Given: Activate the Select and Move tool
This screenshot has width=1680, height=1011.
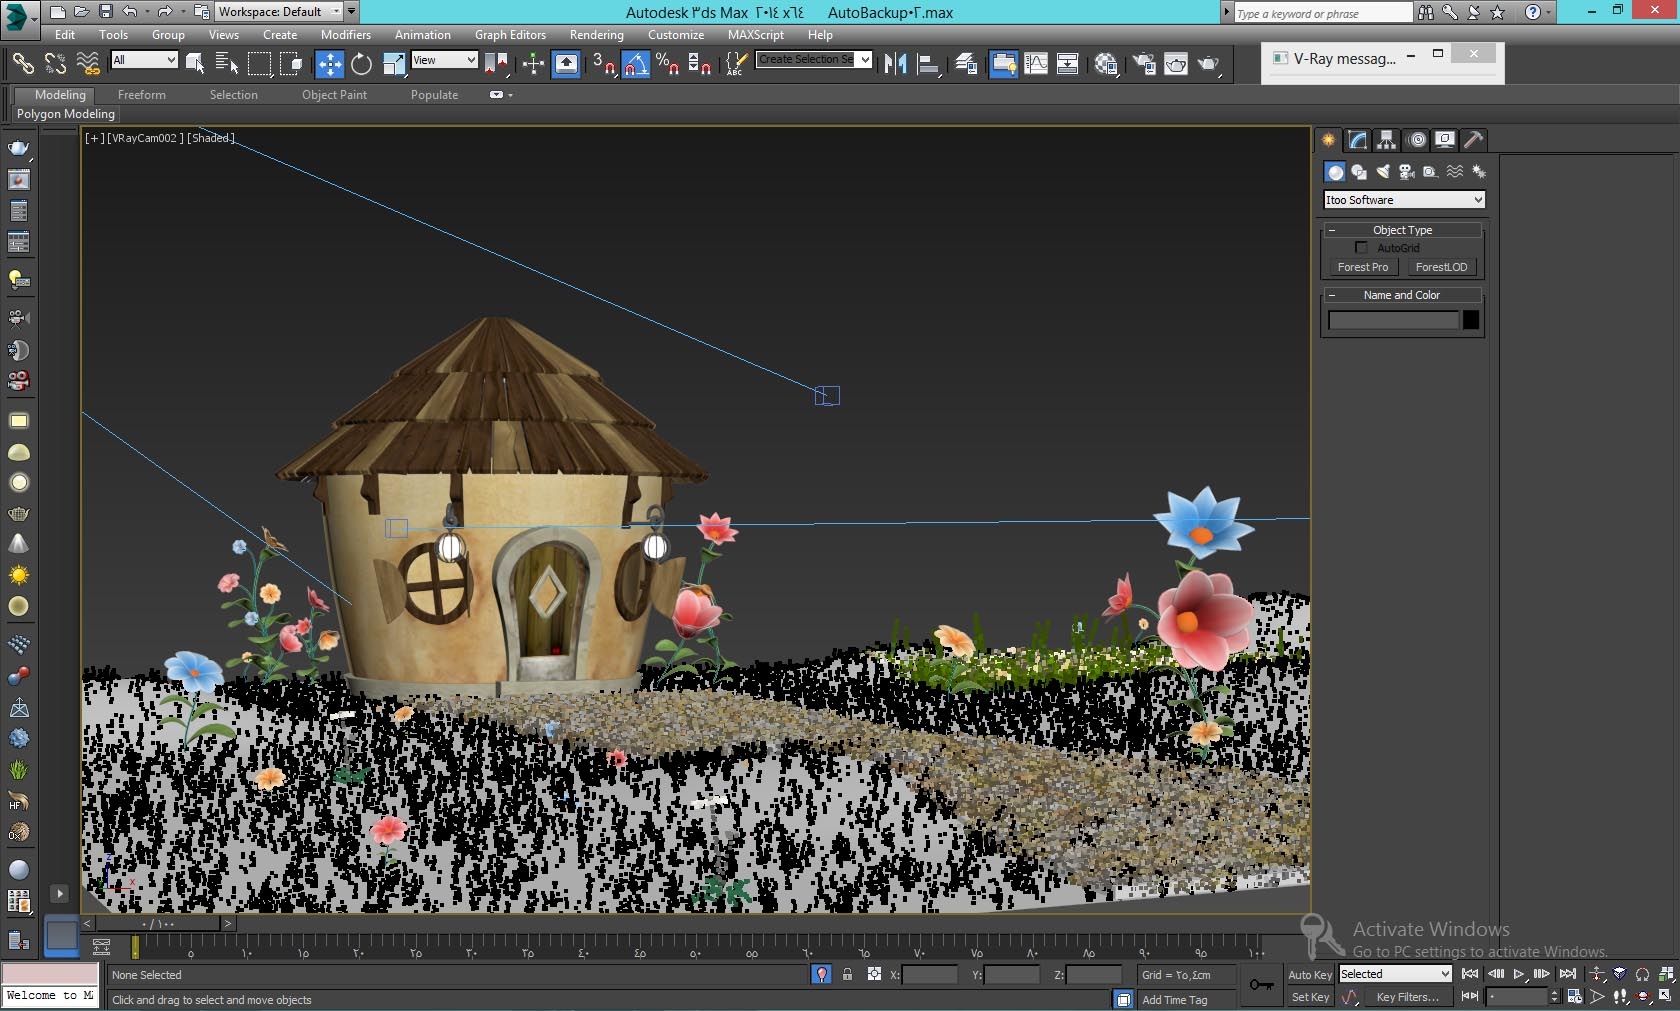Looking at the screenshot, I should coord(329,64).
